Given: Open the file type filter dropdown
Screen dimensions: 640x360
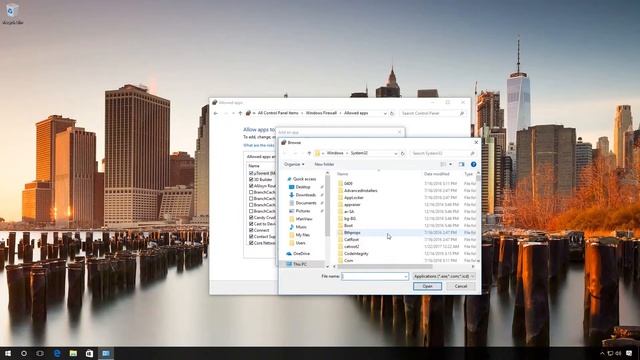Looking at the screenshot, I should point(444,276).
